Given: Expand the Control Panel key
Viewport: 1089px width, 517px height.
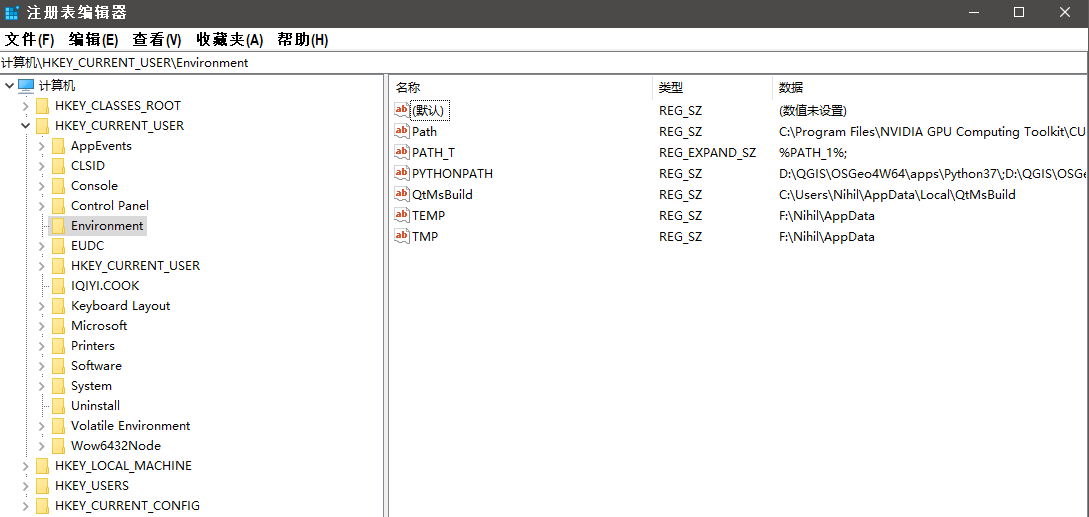Looking at the screenshot, I should [41, 206].
